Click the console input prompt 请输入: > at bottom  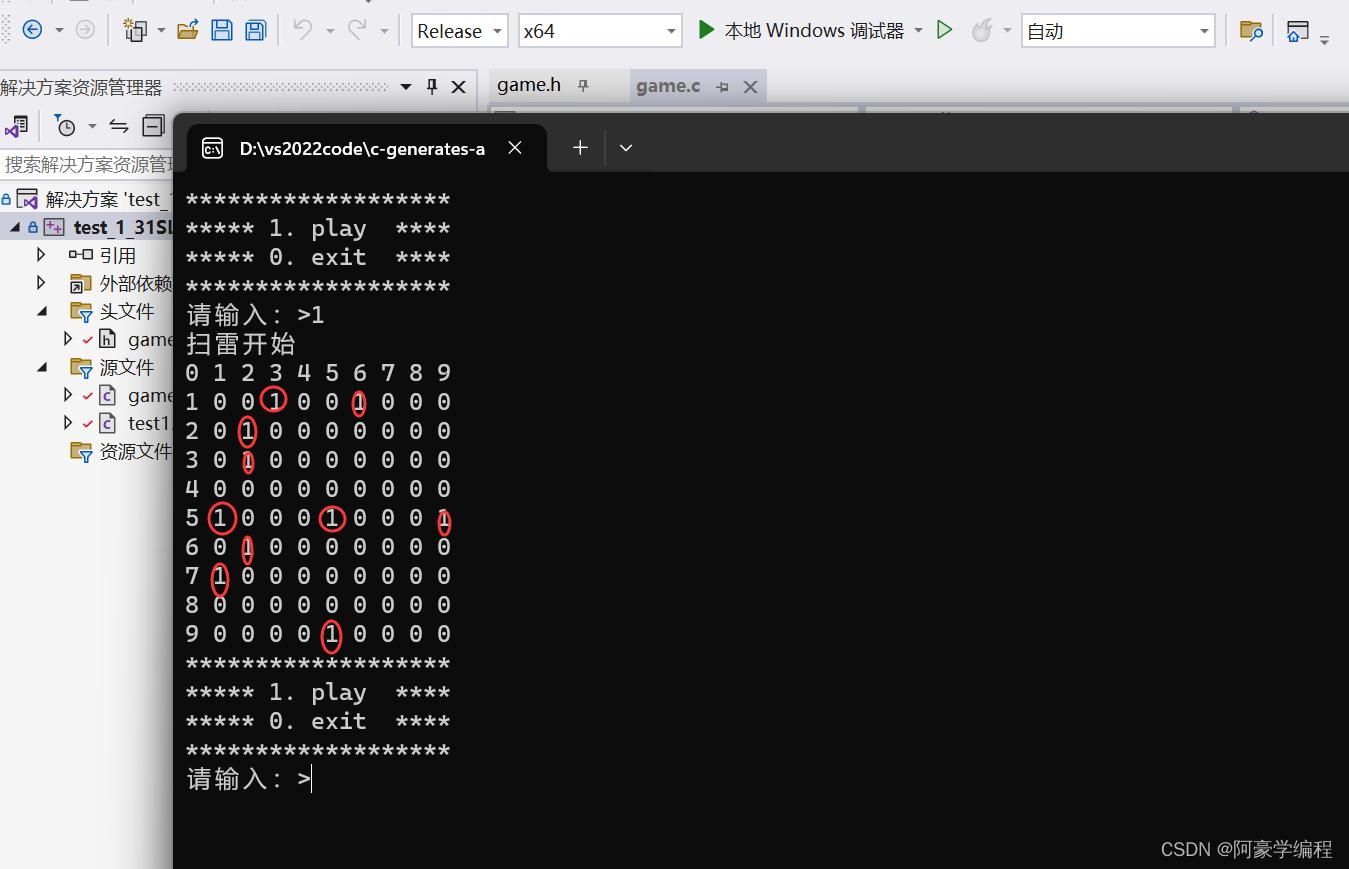(249, 779)
